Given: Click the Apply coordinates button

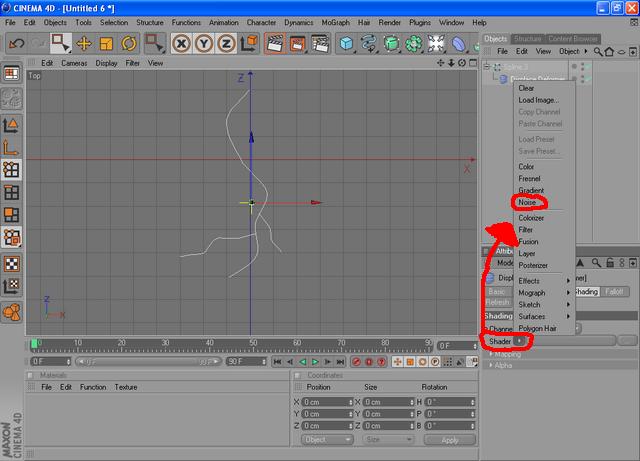Looking at the screenshot, I should click(450, 440).
